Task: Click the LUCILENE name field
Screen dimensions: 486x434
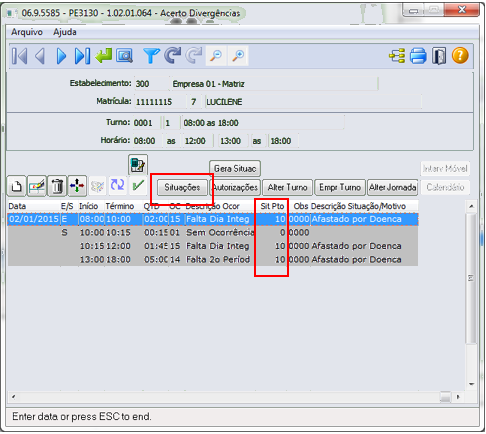Action: click(313, 102)
